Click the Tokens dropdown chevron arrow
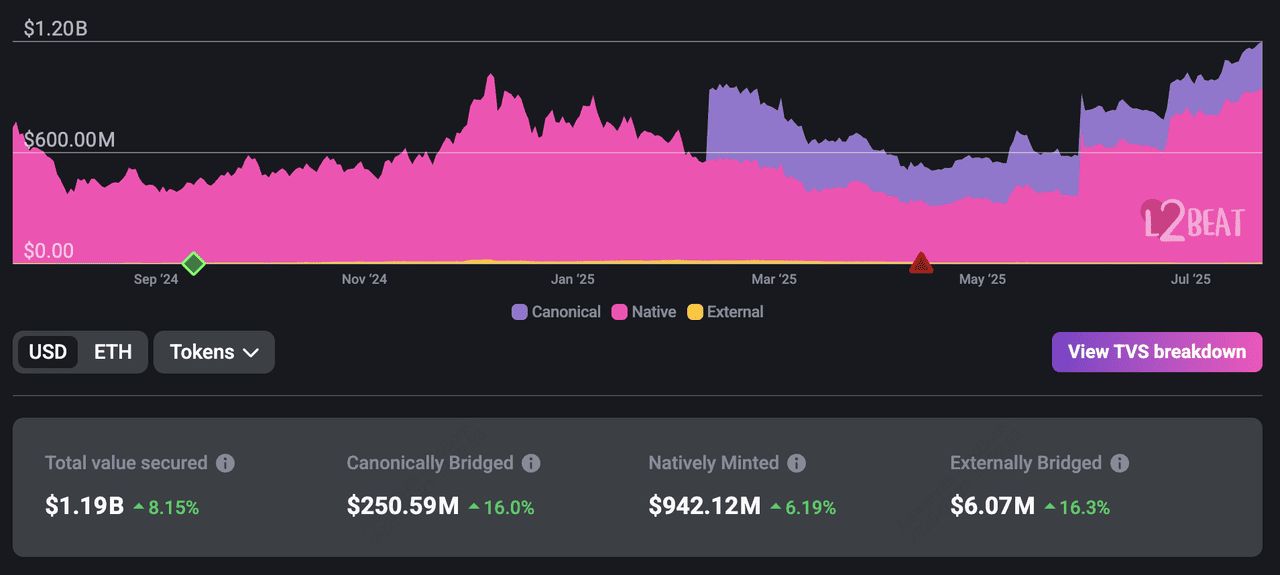The width and height of the screenshot is (1280, 575). coord(251,353)
